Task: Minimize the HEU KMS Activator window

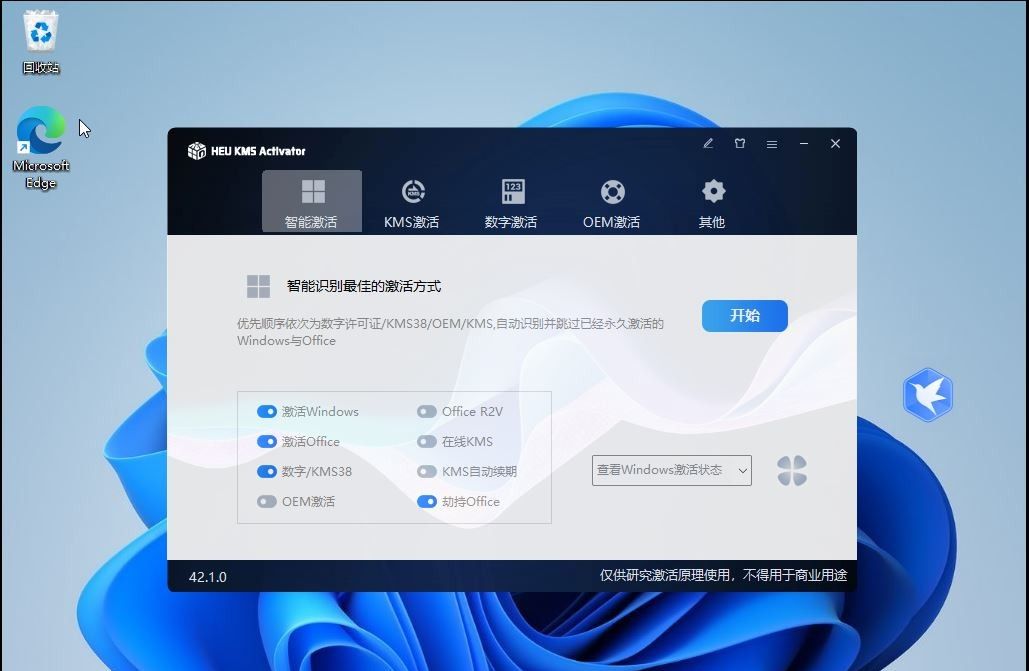Action: point(804,143)
